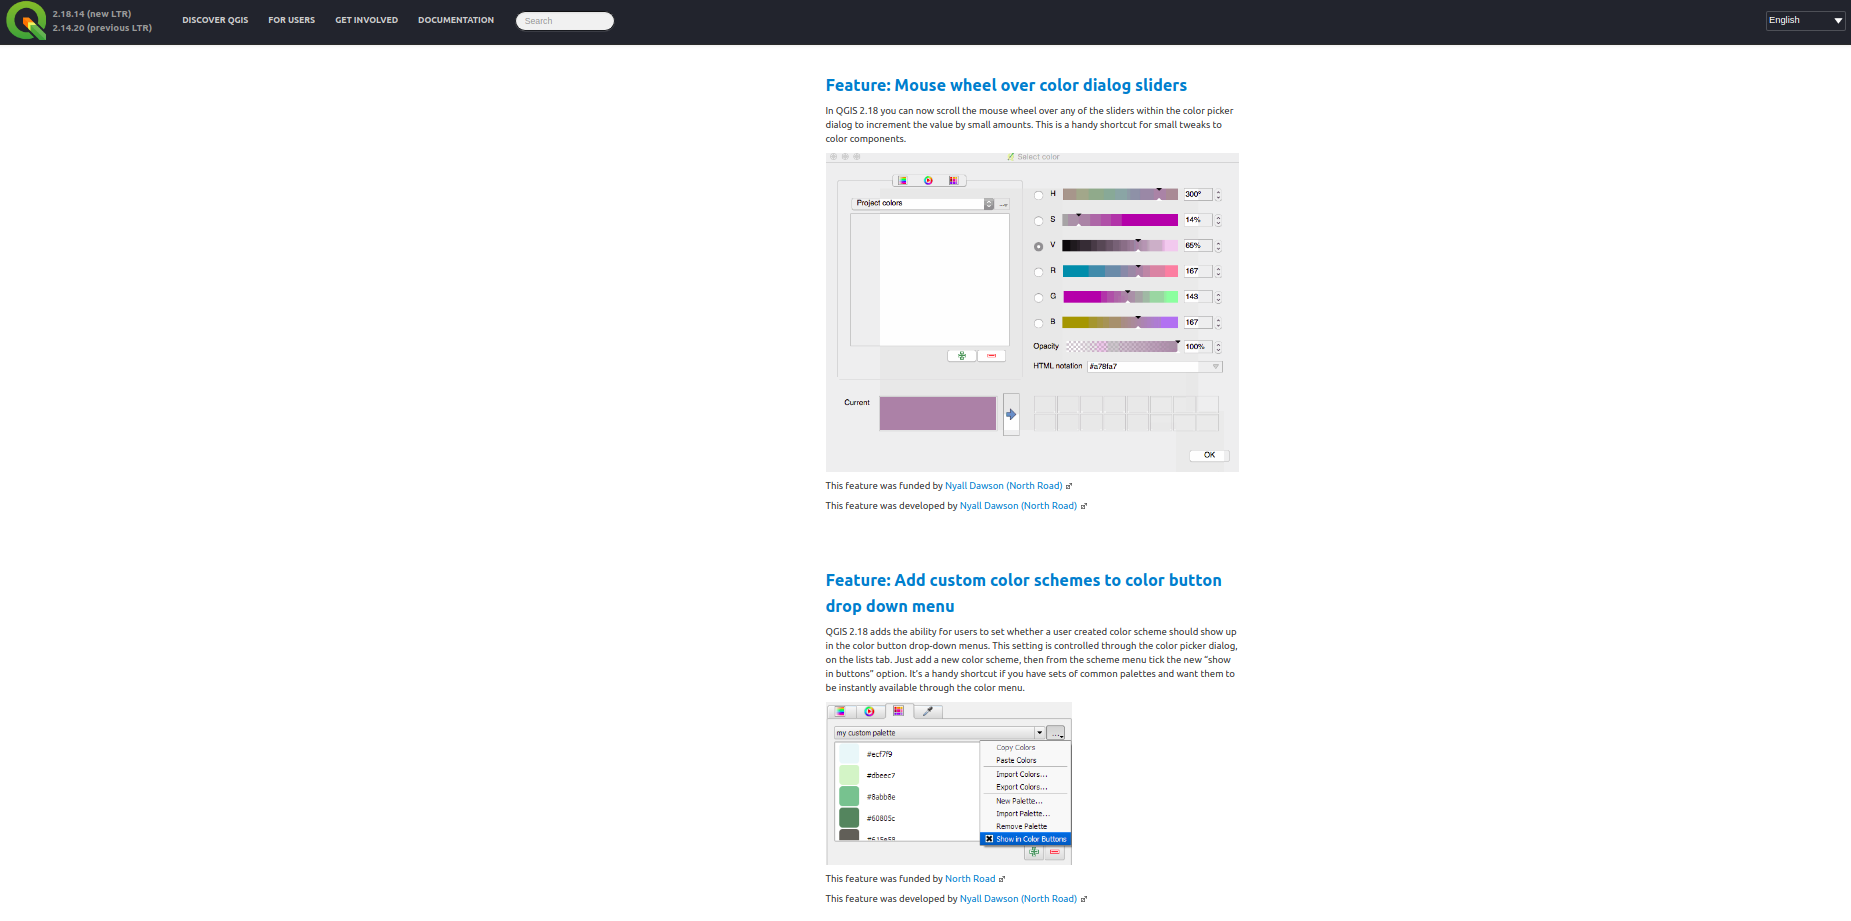Click the value 65% stepper arrows
Image resolution: width=1851 pixels, height=921 pixels.
click(x=1218, y=247)
